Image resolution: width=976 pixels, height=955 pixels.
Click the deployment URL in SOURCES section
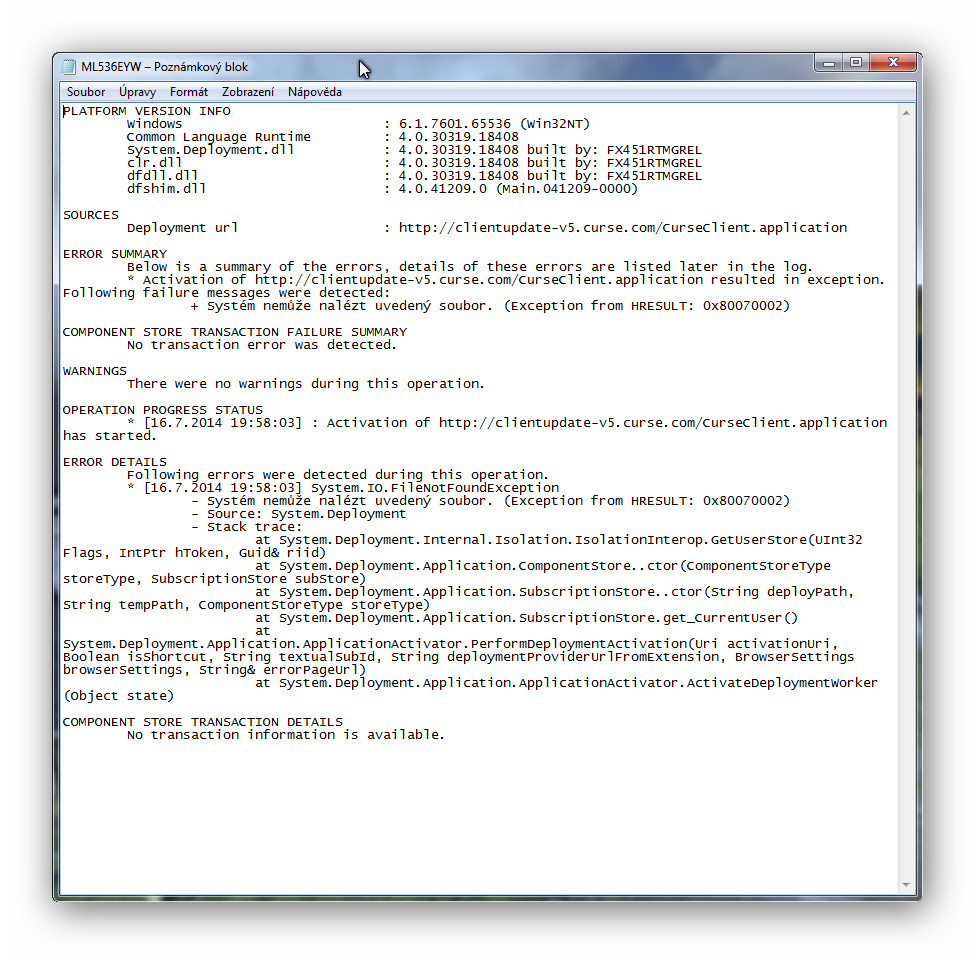(622, 228)
